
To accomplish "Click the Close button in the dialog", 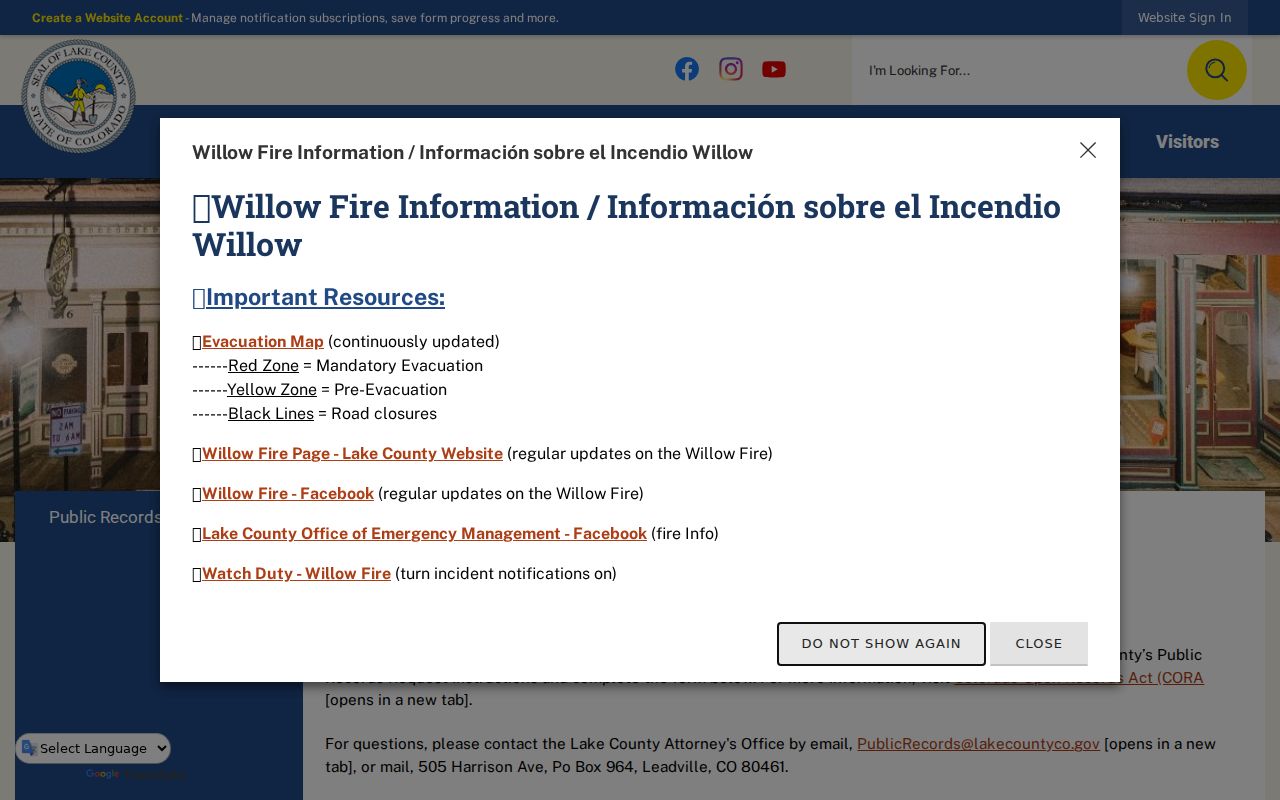I will [1039, 643].
